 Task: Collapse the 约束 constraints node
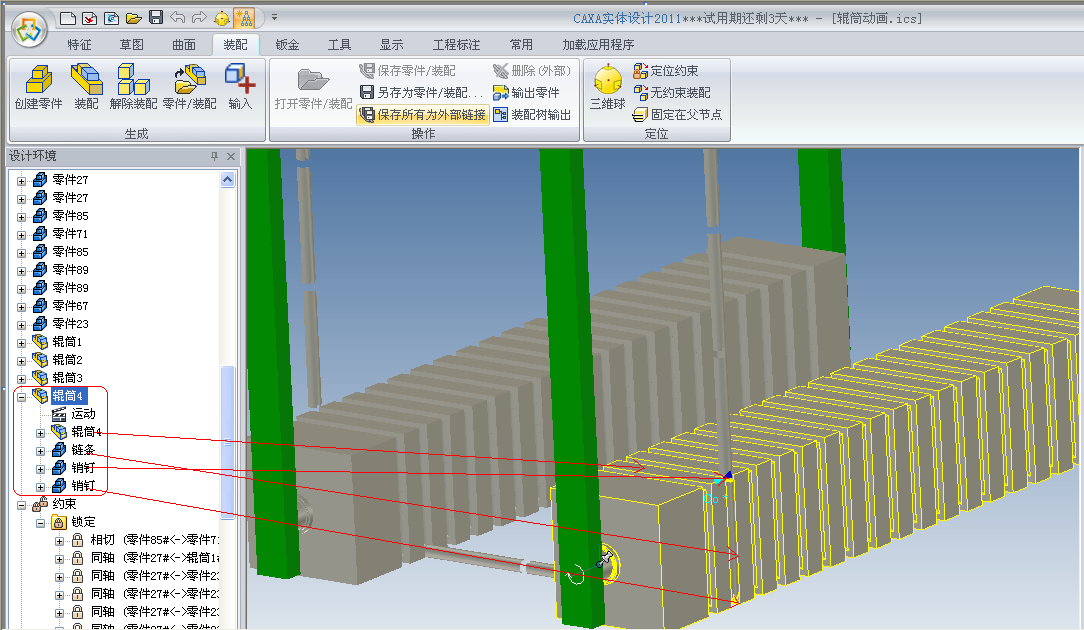[21, 505]
